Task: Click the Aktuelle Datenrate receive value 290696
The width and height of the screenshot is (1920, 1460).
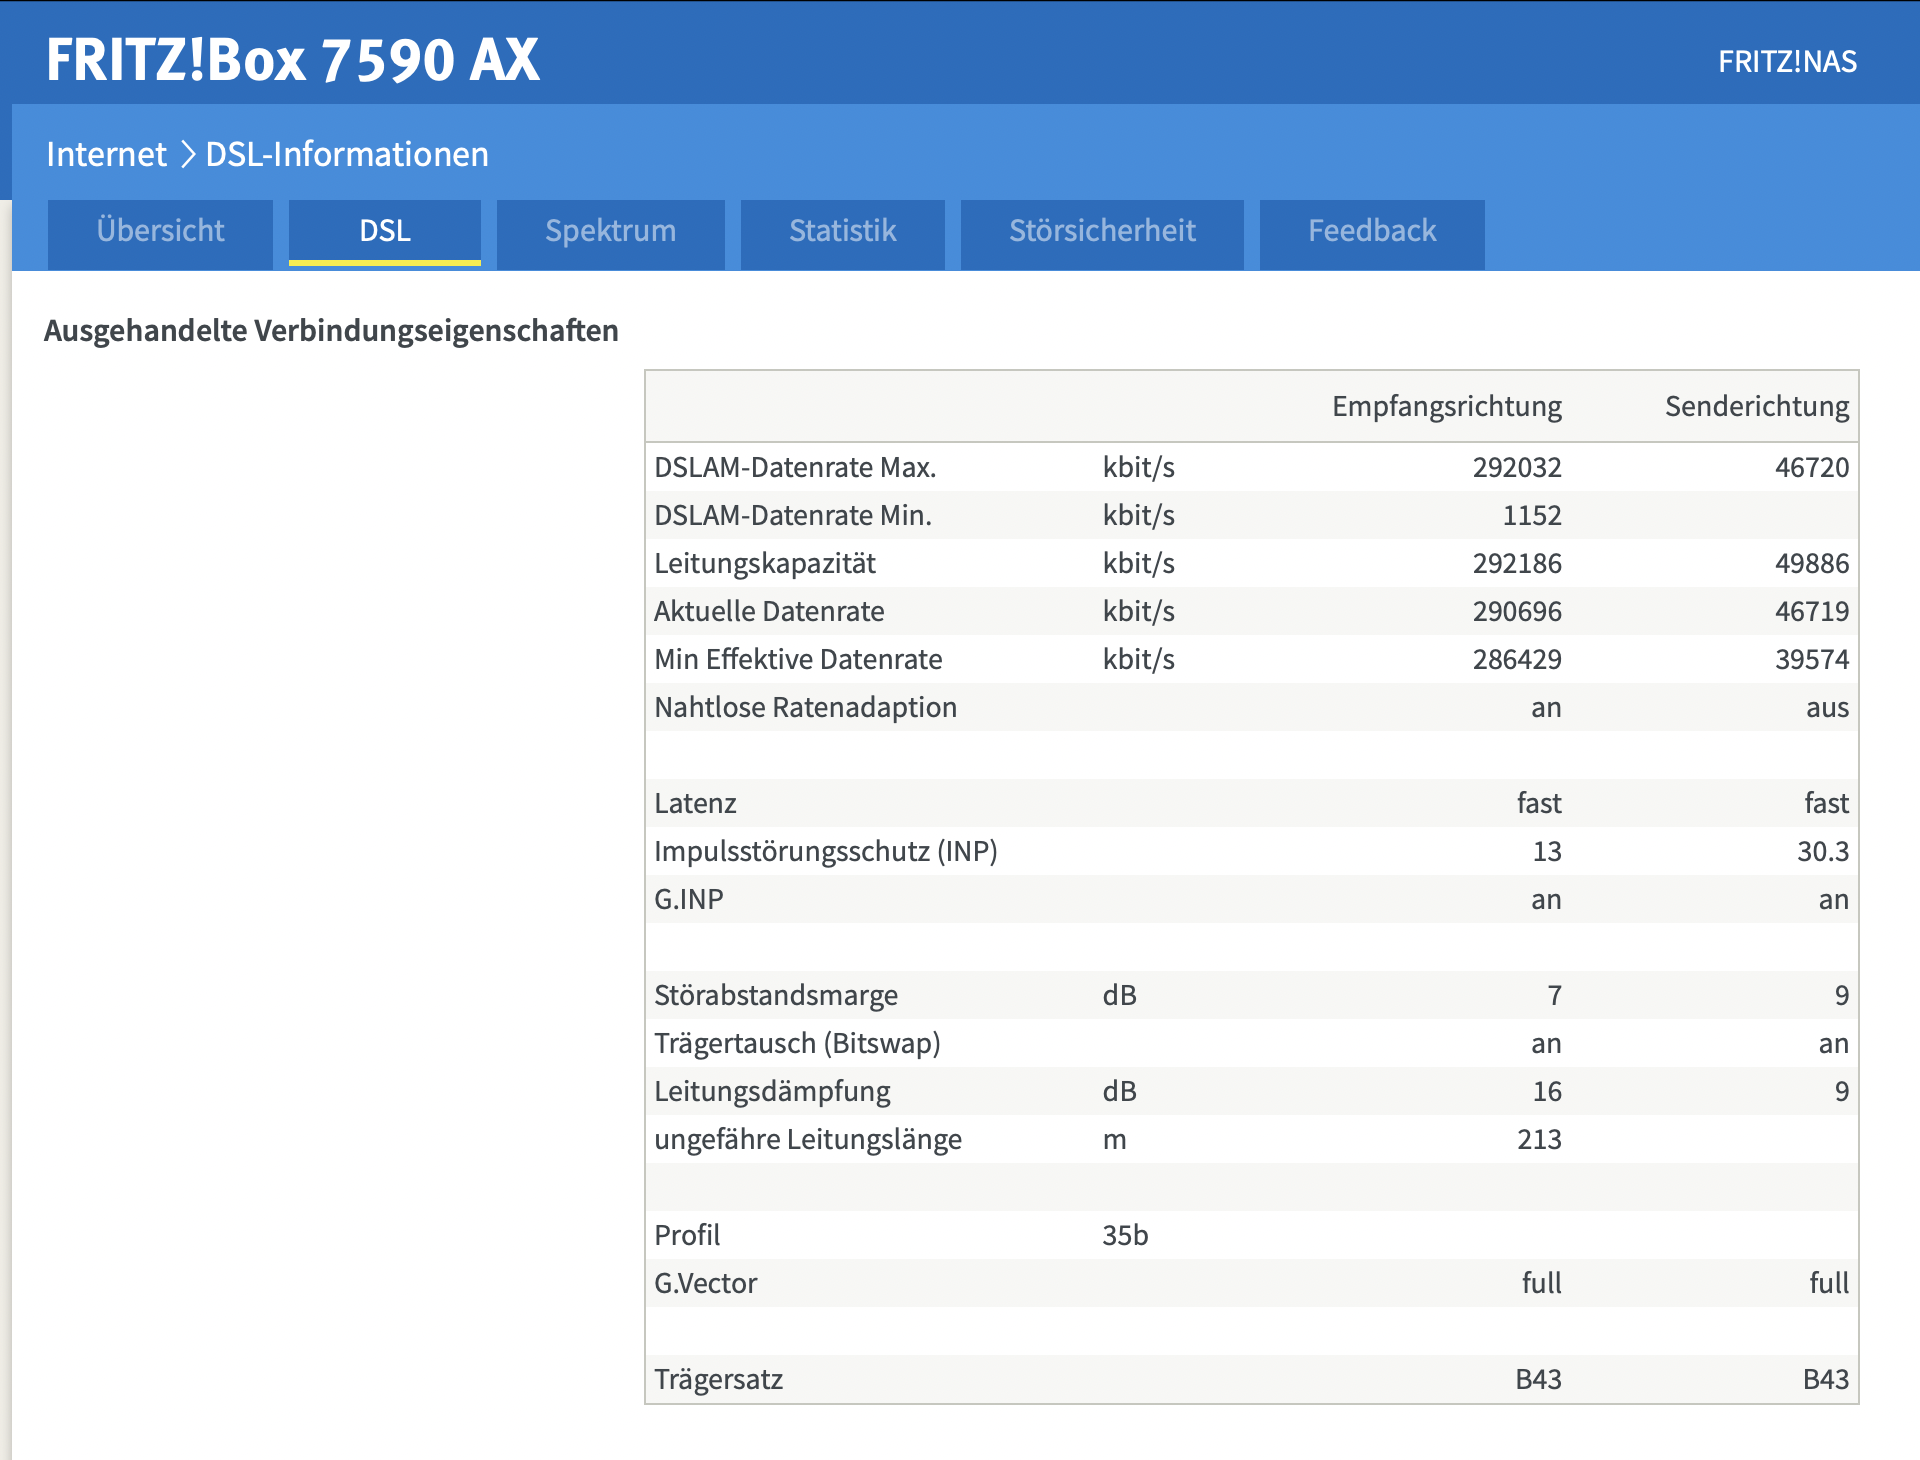Action: pyautogui.click(x=1516, y=611)
